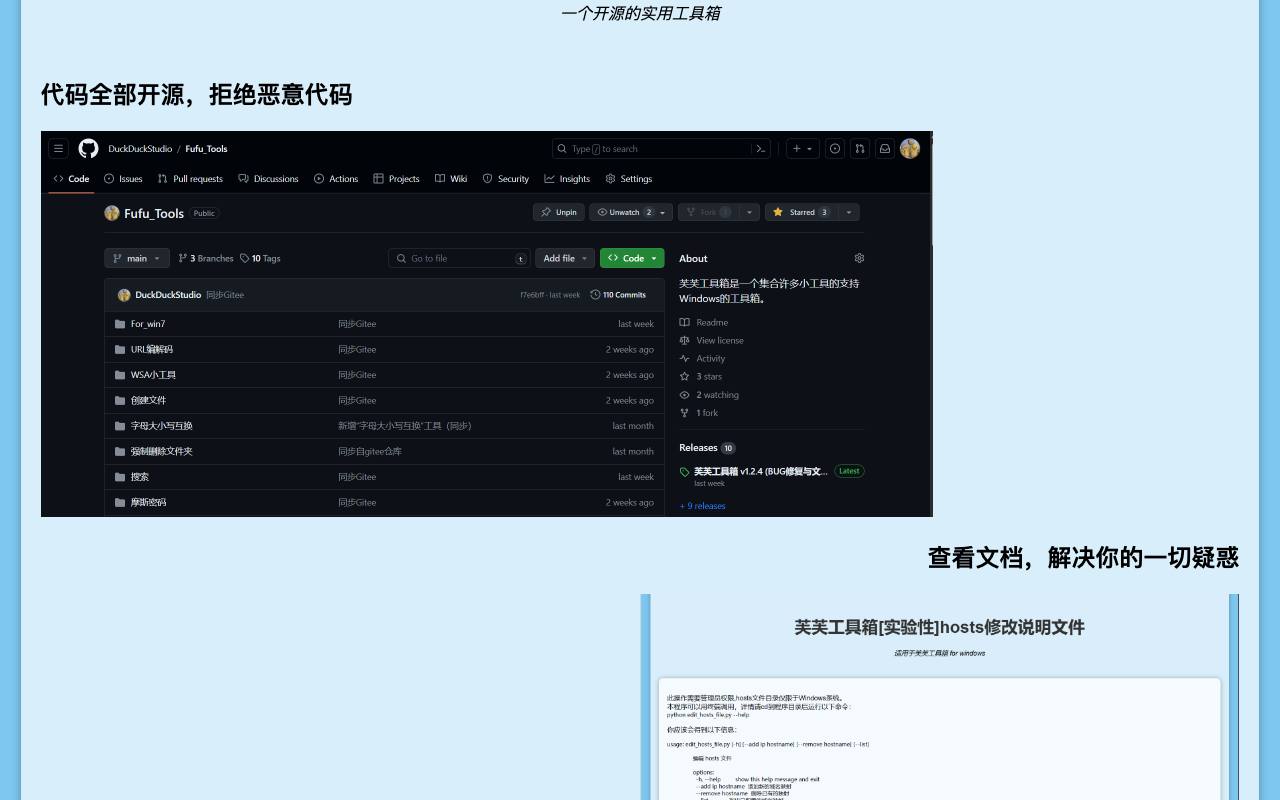Click the hosts修改说明文件 document preview image
Viewport: 1280px width, 800px height.
click(x=940, y=697)
